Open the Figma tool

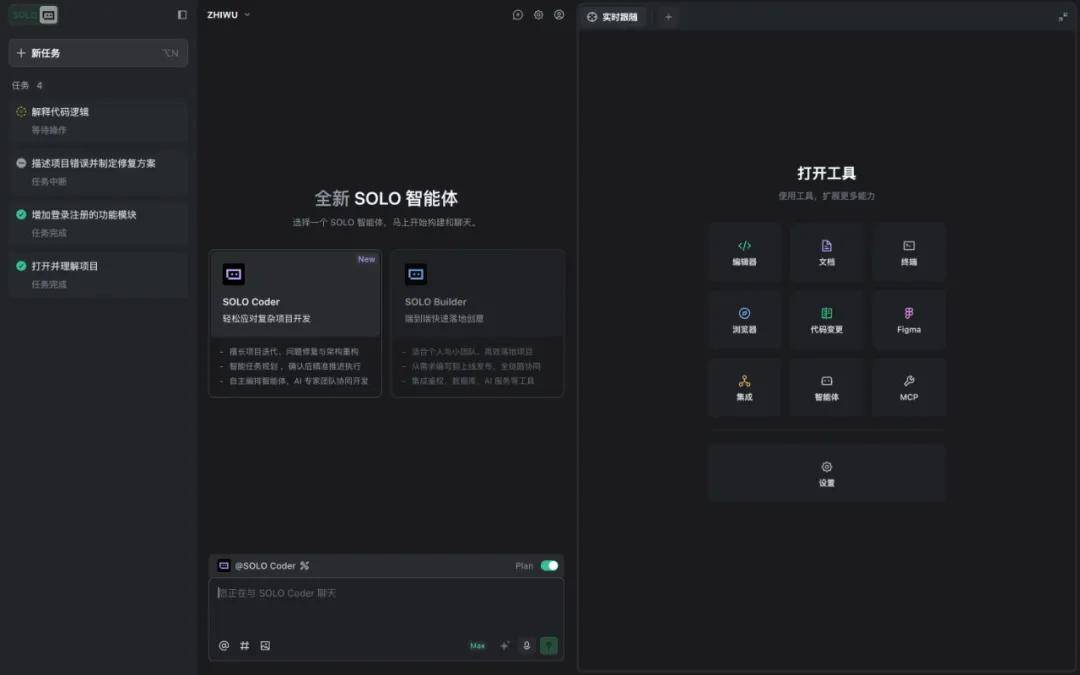click(x=908, y=320)
